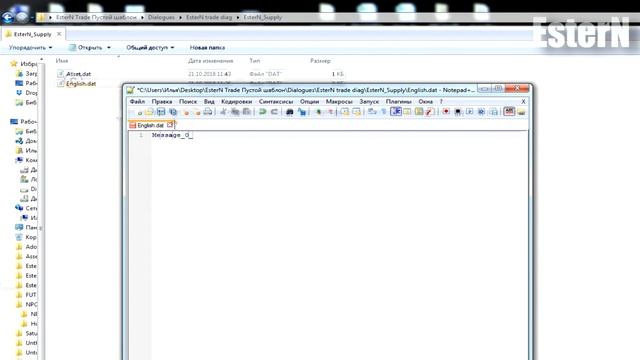
Task: Open the Replace dialog from its toolbar icon
Action: click(302, 111)
